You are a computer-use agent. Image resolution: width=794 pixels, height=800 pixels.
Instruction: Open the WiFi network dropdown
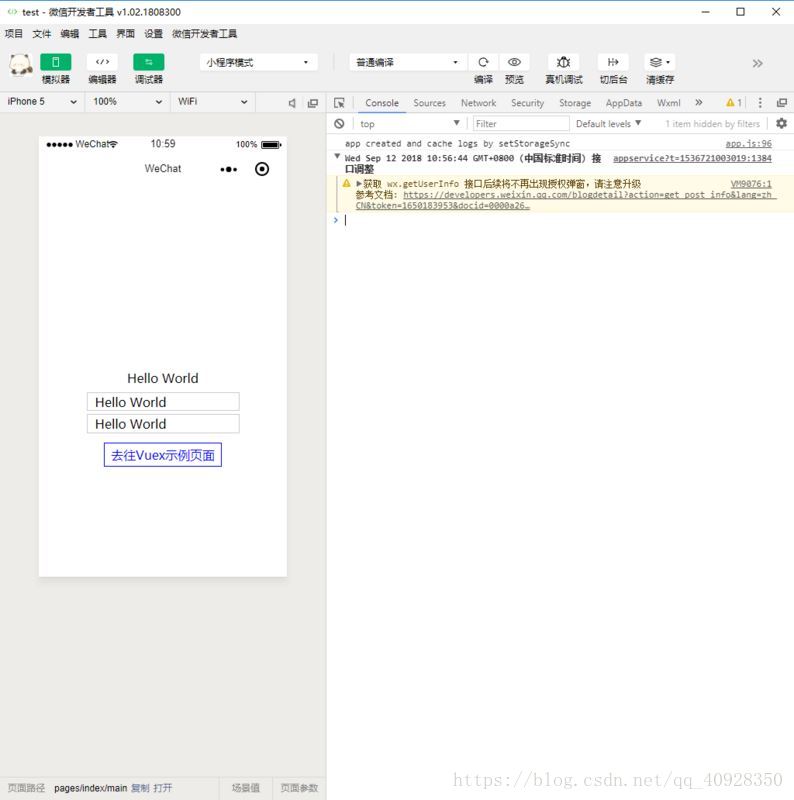(x=212, y=102)
